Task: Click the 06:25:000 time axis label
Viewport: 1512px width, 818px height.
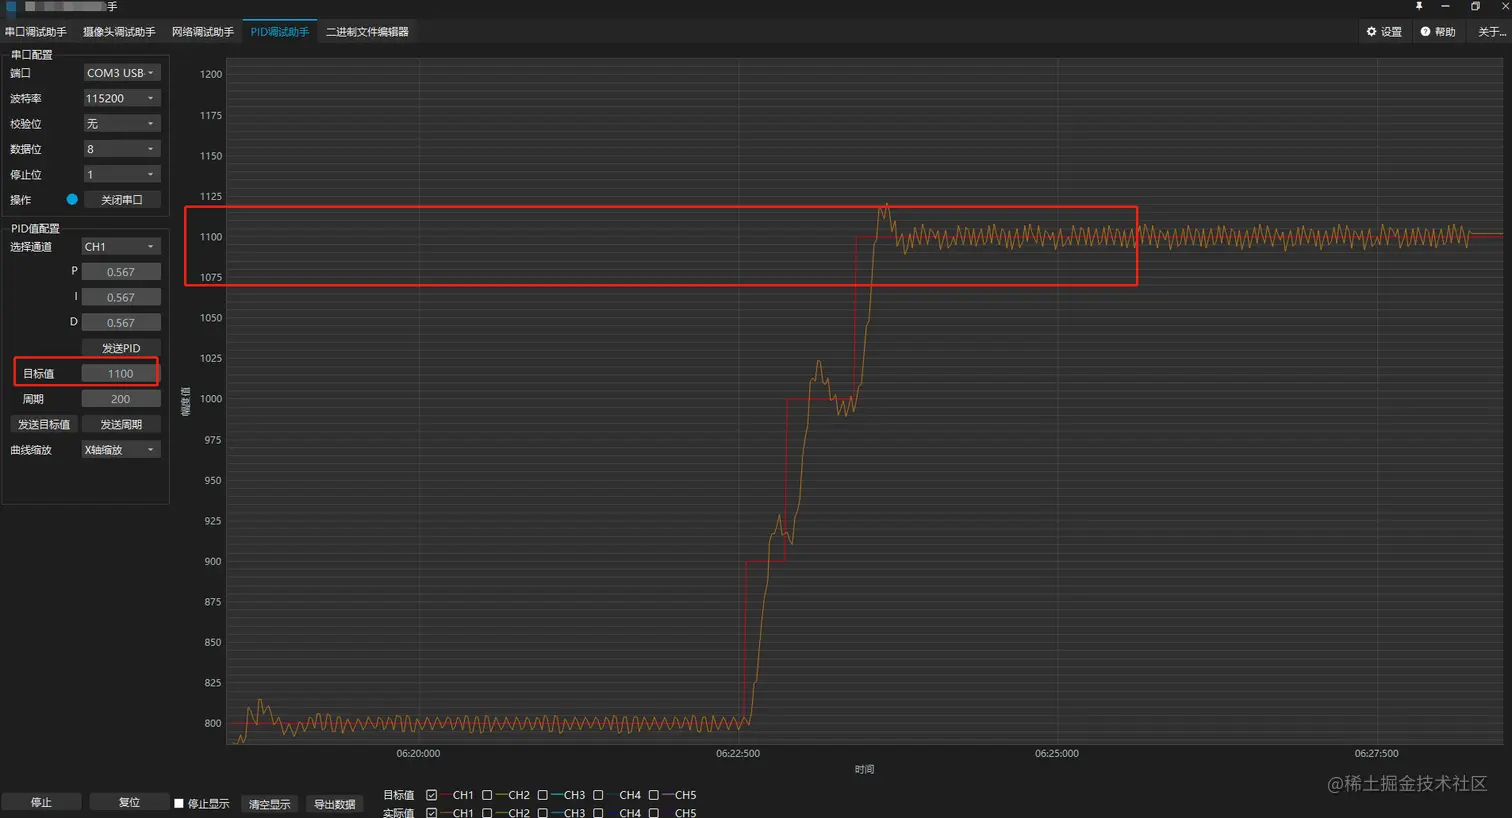Action: pos(1057,753)
